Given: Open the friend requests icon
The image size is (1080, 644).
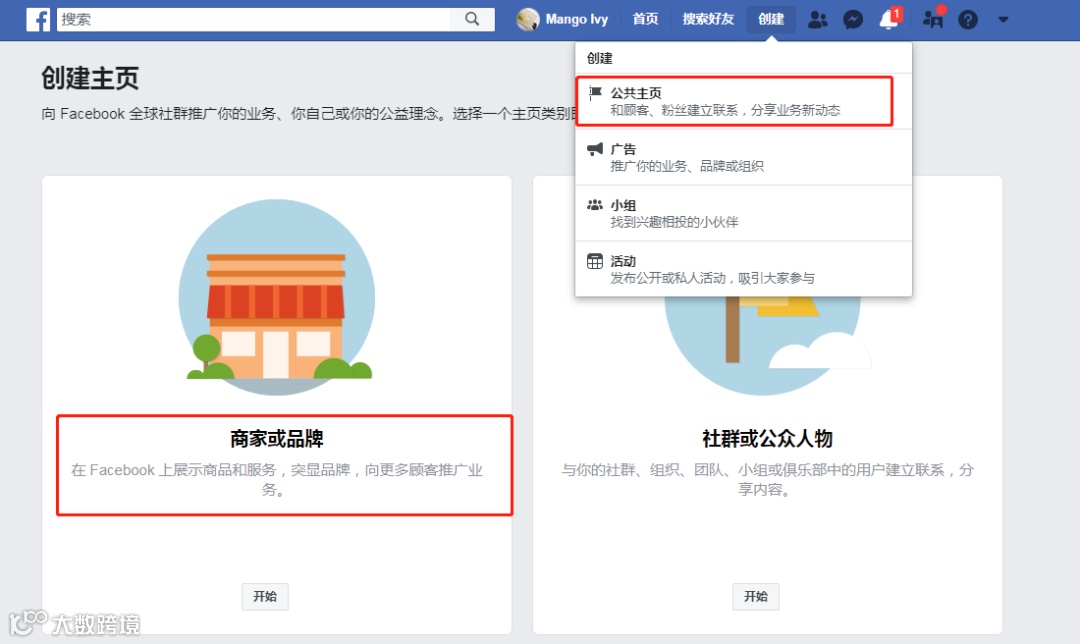Looking at the screenshot, I should click(x=818, y=19).
